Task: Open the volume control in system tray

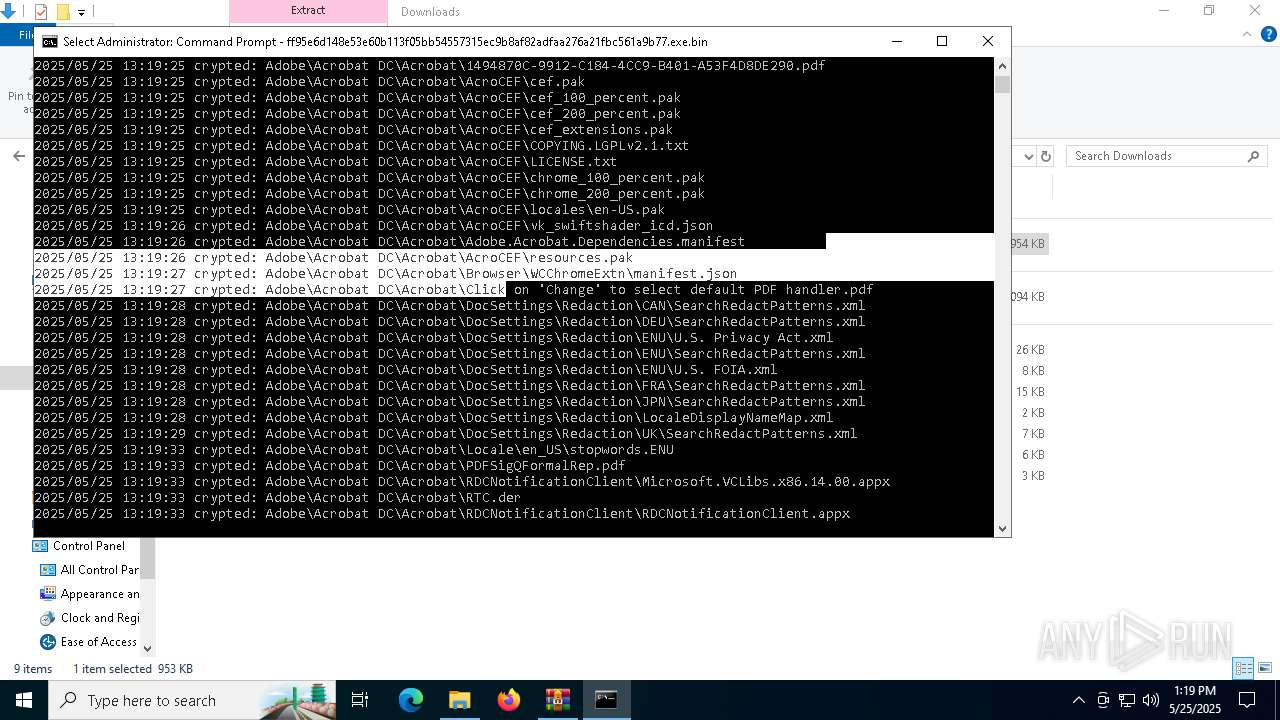Action: click(x=1151, y=700)
